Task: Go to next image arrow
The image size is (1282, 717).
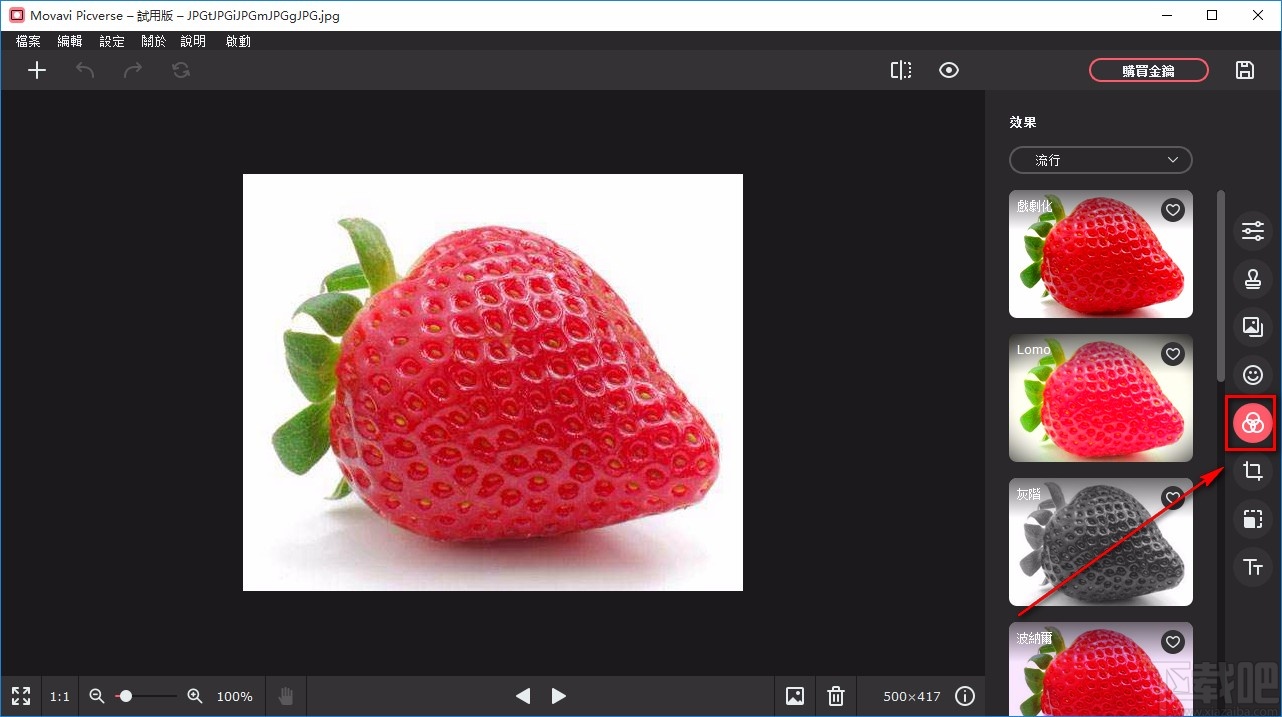Action: point(559,696)
